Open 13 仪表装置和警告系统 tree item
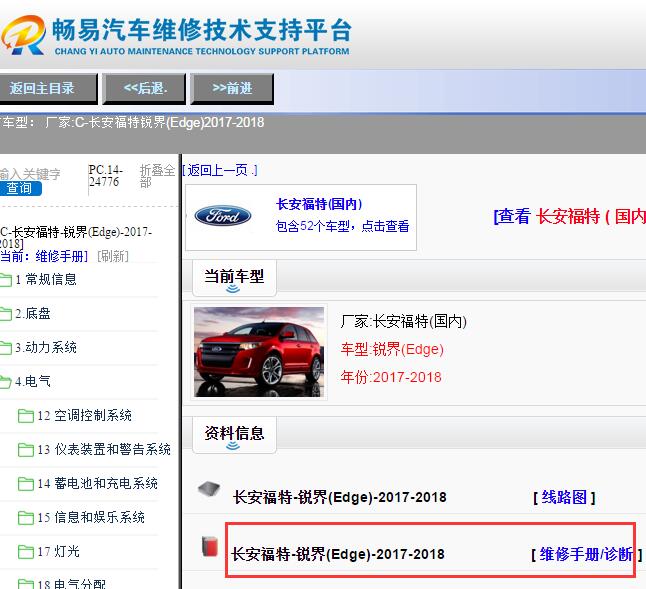This screenshot has height=589, width=646. point(104,449)
